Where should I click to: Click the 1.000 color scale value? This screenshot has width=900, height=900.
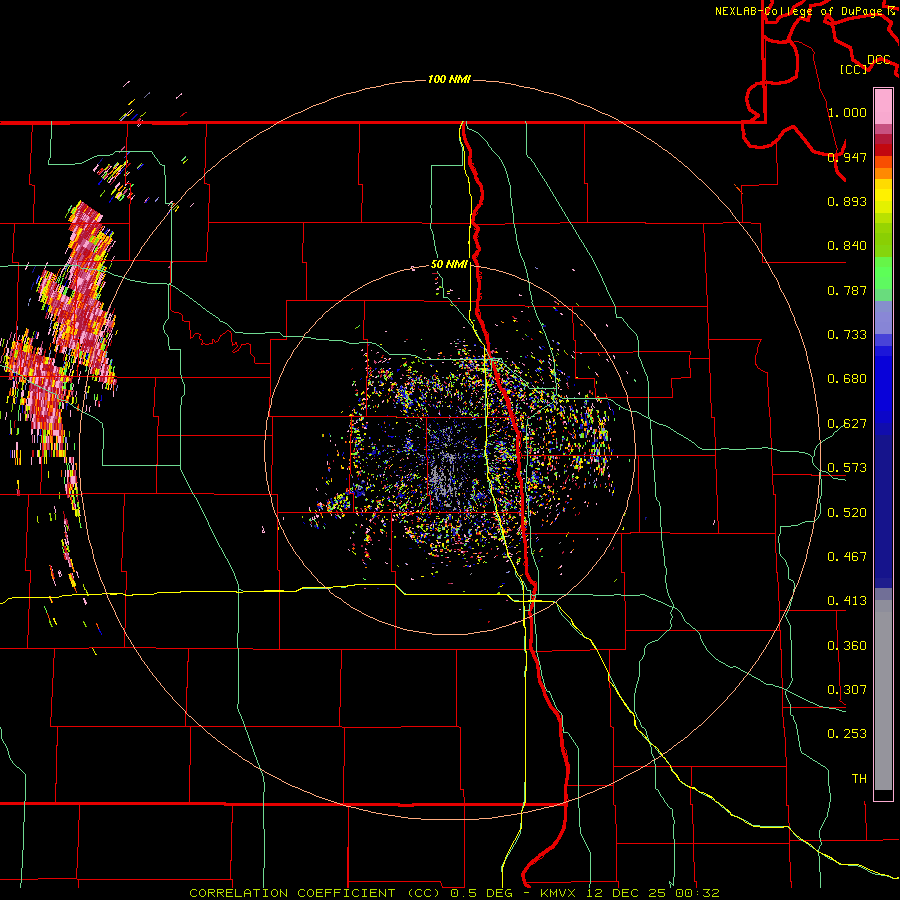click(847, 112)
